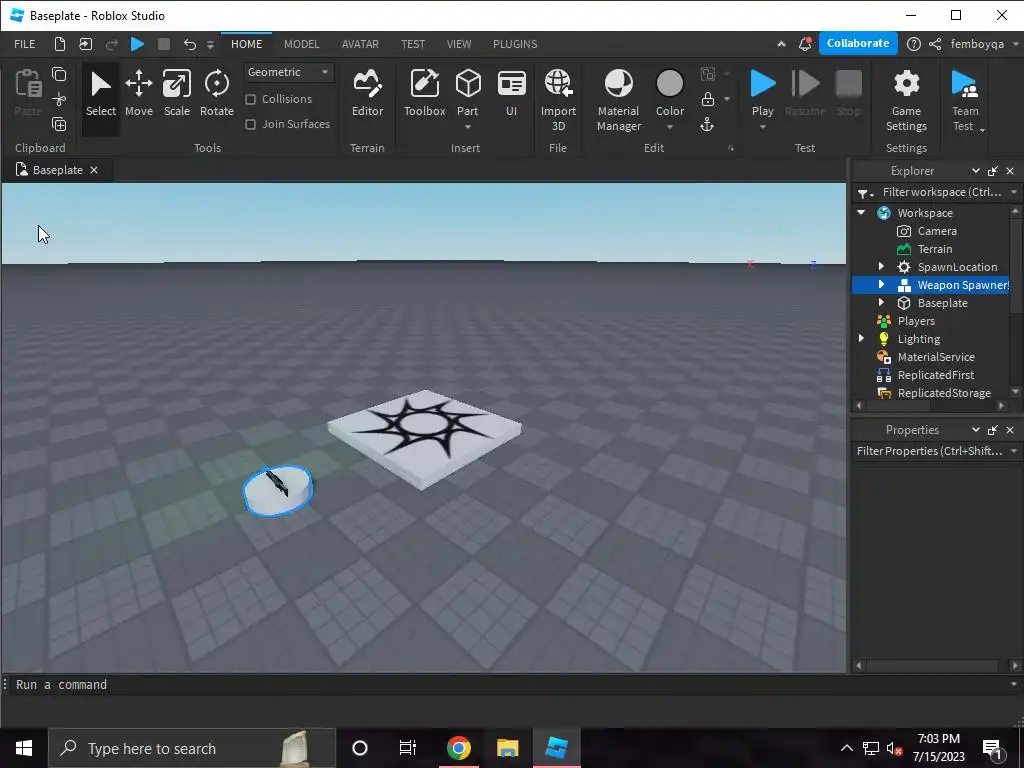Click the quick-access Play arrow in top bar
Image resolution: width=1024 pixels, height=768 pixels.
click(137, 44)
